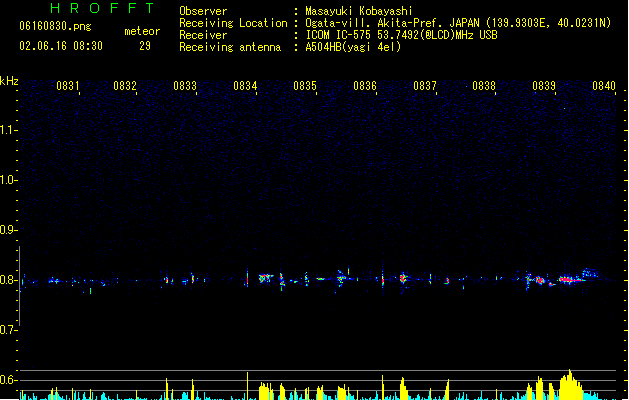629x400 pixels.
Task: Click the 0840 time marker
Action: coord(604,86)
